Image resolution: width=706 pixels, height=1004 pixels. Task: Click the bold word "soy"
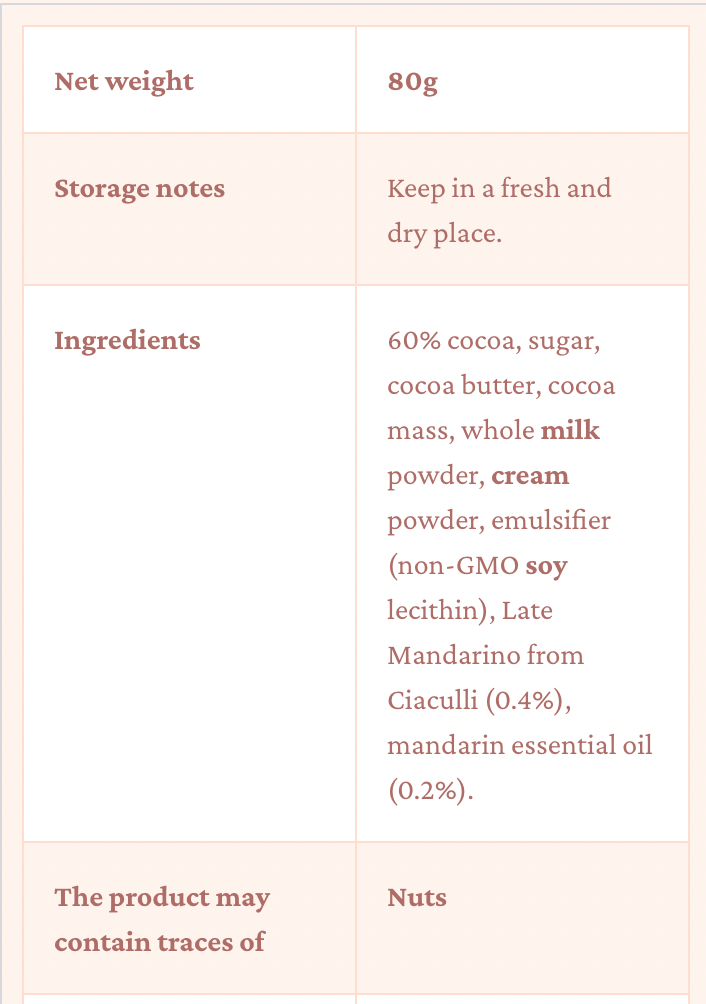pos(546,566)
